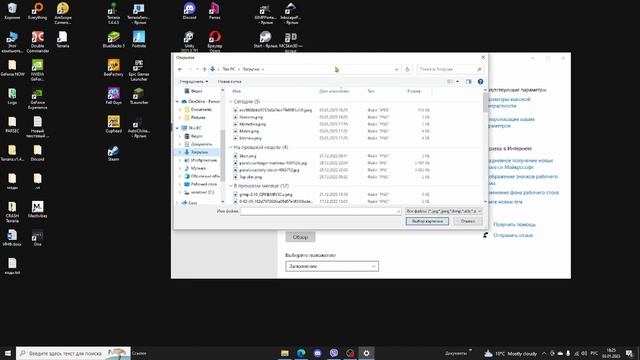Click the Новая папка button
The width and height of the screenshot is (640, 360).
pyautogui.click(x=229, y=82)
